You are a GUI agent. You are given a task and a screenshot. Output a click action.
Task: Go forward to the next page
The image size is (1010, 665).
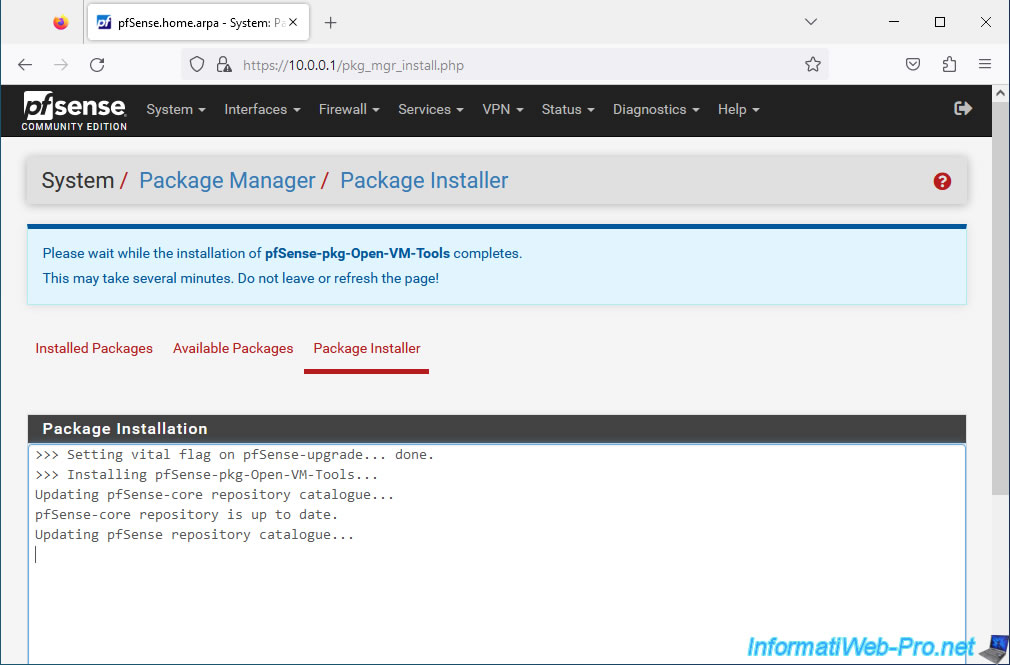[61, 64]
